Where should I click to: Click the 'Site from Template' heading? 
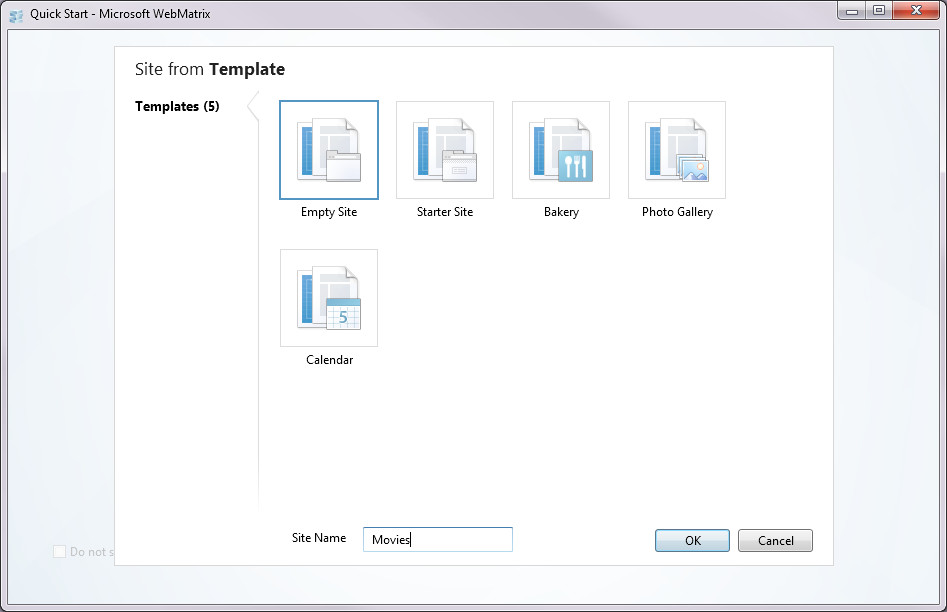210,69
